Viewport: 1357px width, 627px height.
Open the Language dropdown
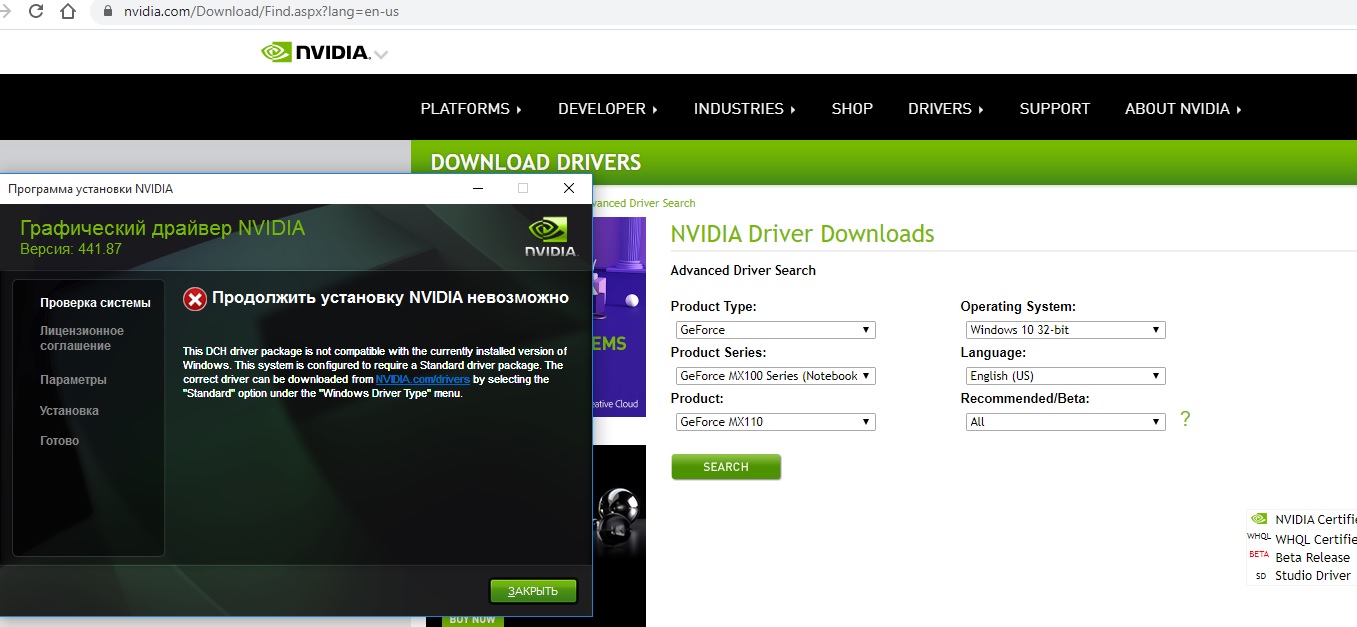[1065, 376]
